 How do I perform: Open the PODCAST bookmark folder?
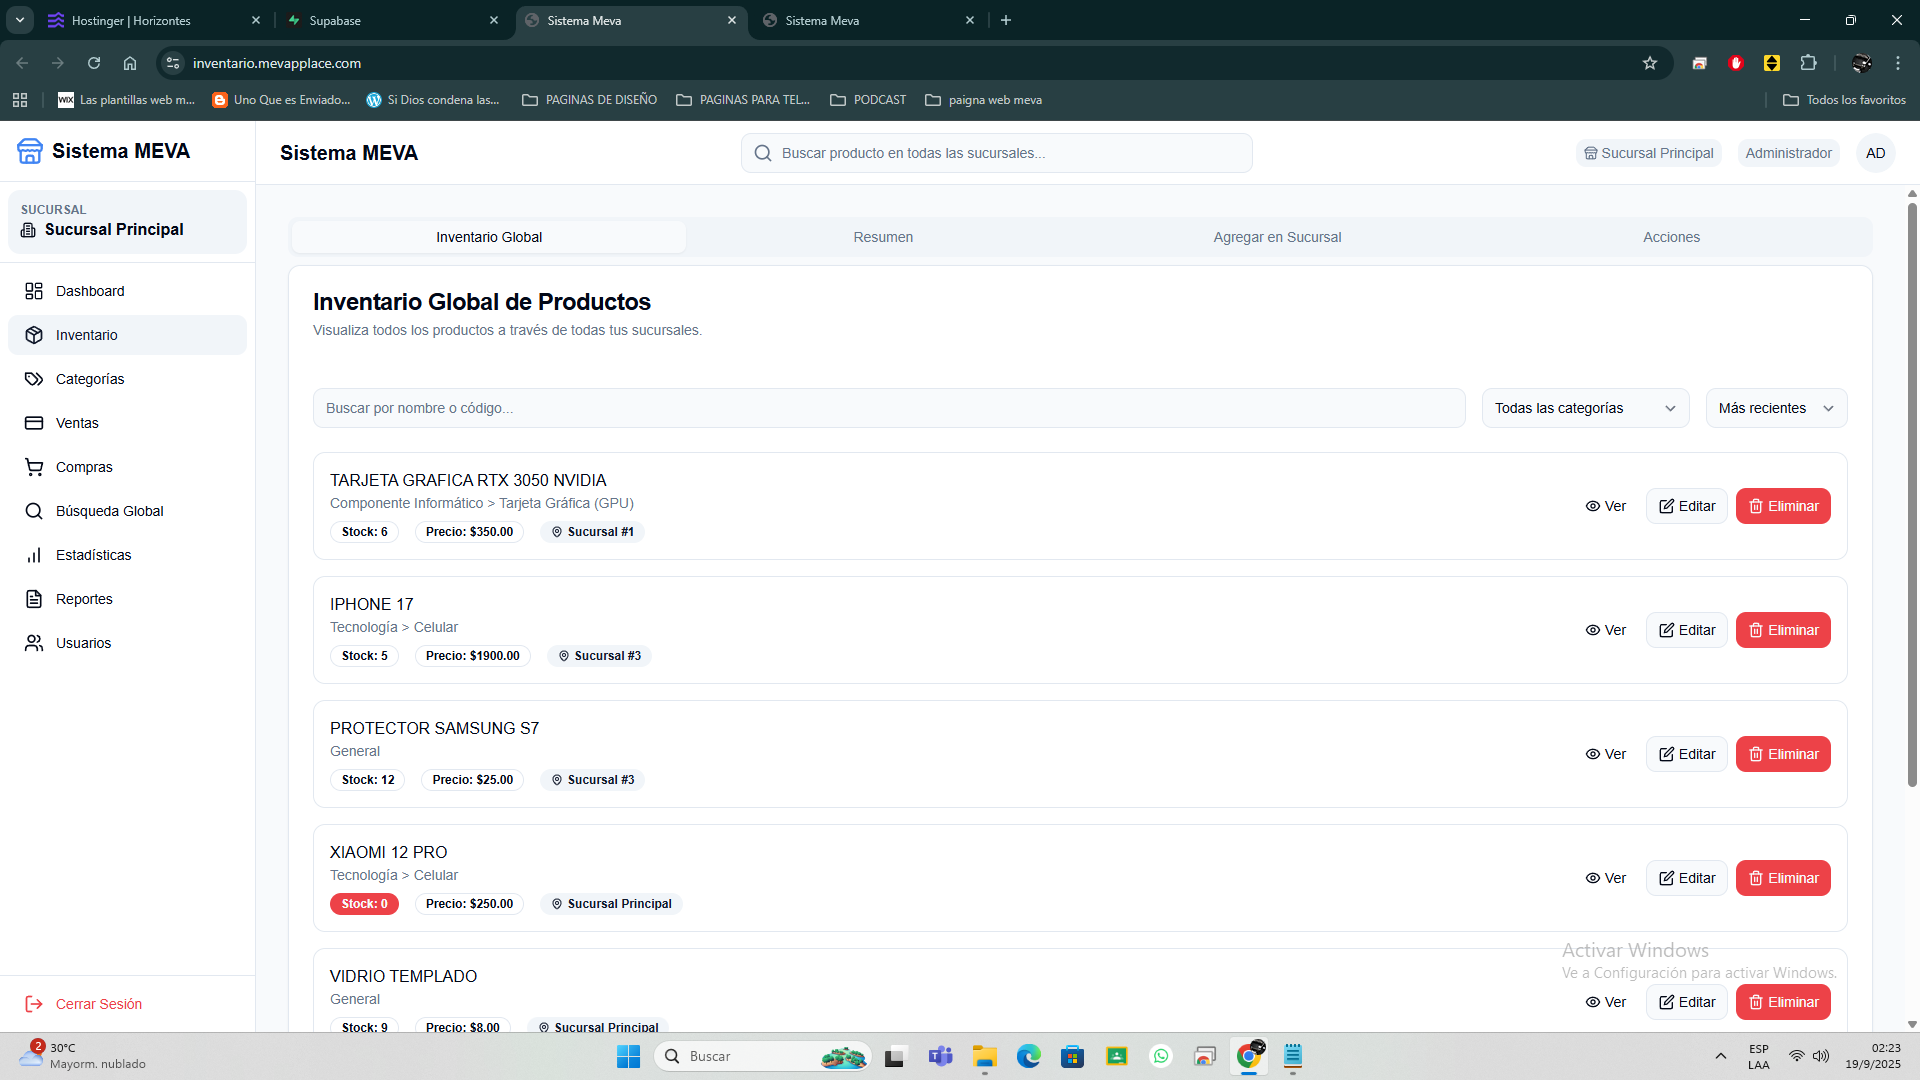tap(868, 100)
